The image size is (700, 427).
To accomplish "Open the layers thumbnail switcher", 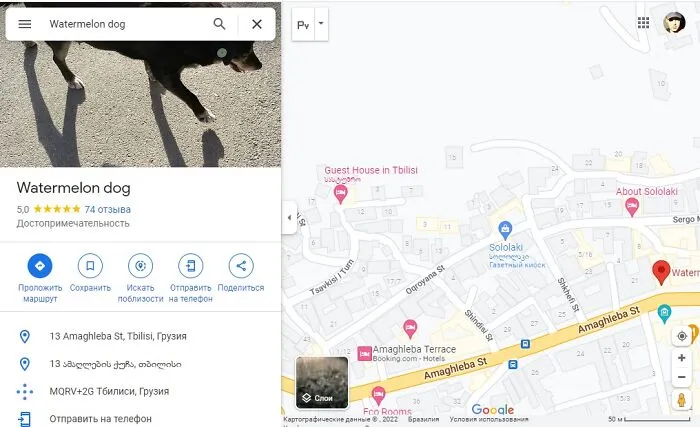I will 322,382.
